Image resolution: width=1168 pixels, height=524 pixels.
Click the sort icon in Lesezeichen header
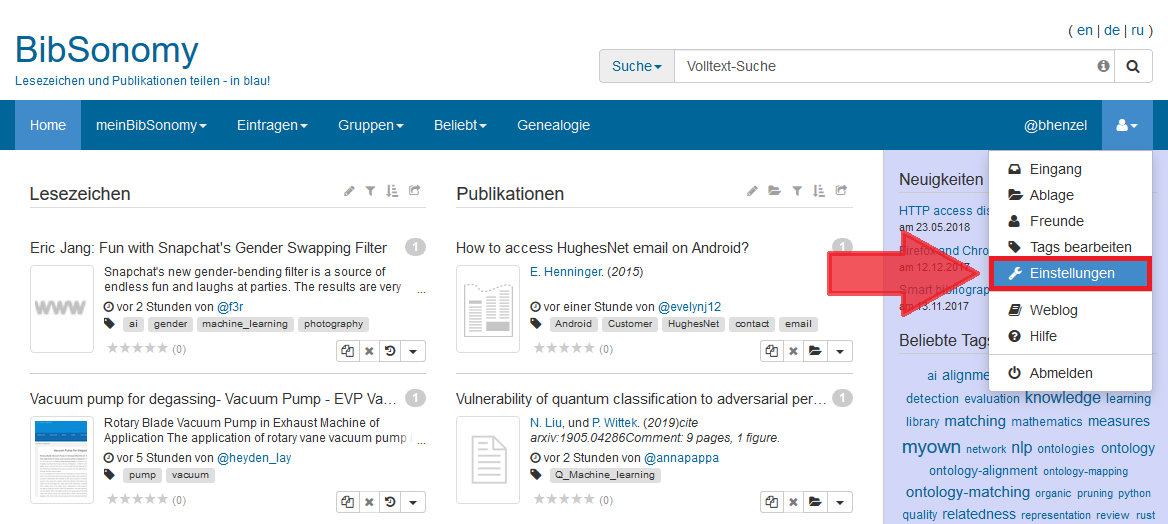(393, 192)
